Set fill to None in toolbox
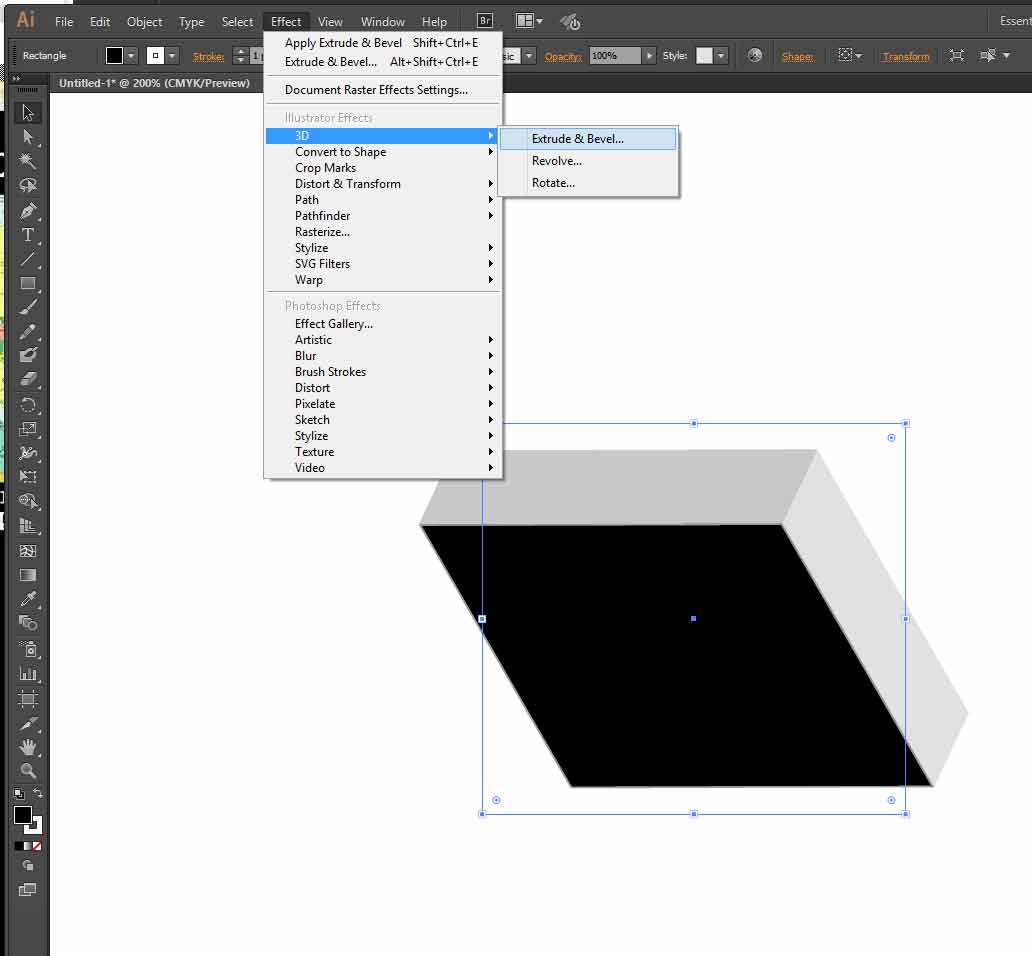Screen dimensions: 1032x956 click(37, 845)
